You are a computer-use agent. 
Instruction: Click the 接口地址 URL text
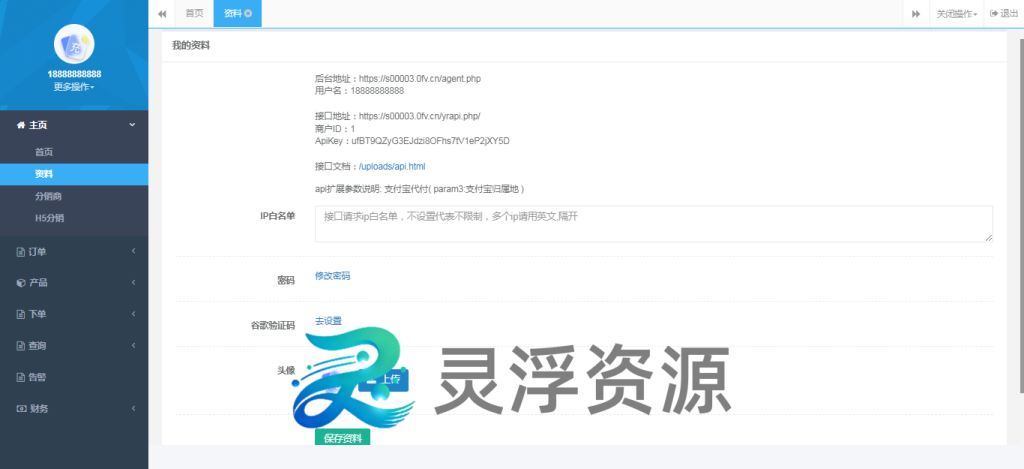tap(420, 116)
